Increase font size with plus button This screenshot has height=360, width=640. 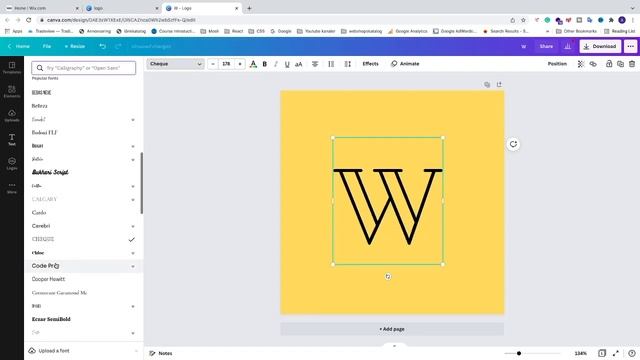tap(240, 64)
